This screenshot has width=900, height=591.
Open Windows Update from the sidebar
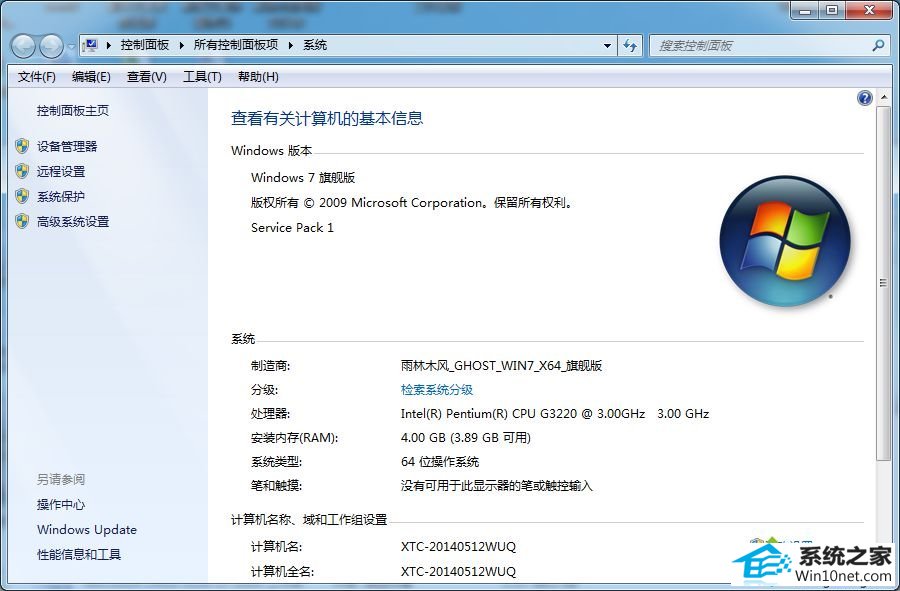click(86, 529)
